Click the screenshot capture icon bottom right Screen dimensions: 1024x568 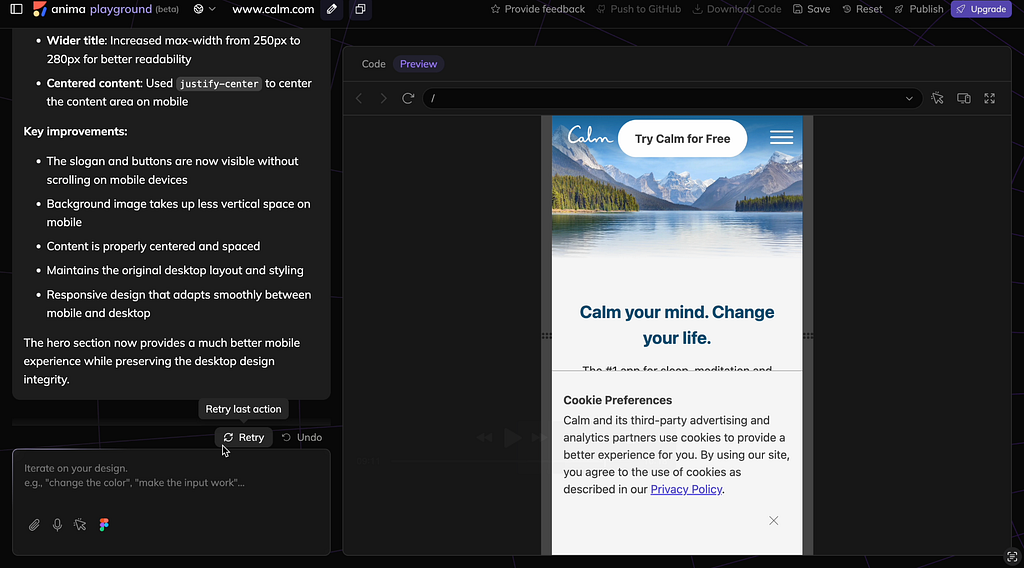1012,557
